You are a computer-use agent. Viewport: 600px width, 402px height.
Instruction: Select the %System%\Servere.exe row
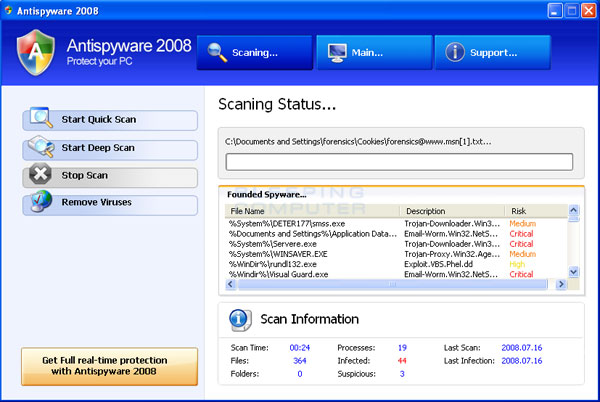[396, 244]
